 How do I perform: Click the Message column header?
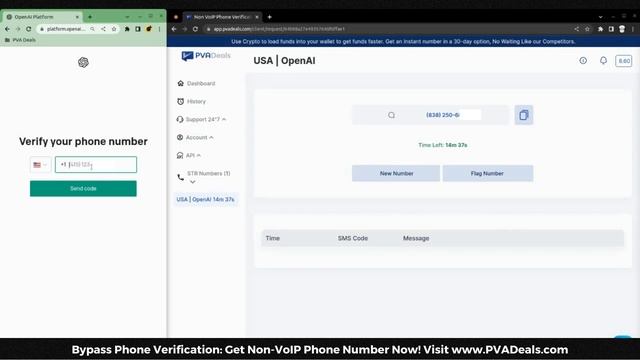click(x=416, y=238)
